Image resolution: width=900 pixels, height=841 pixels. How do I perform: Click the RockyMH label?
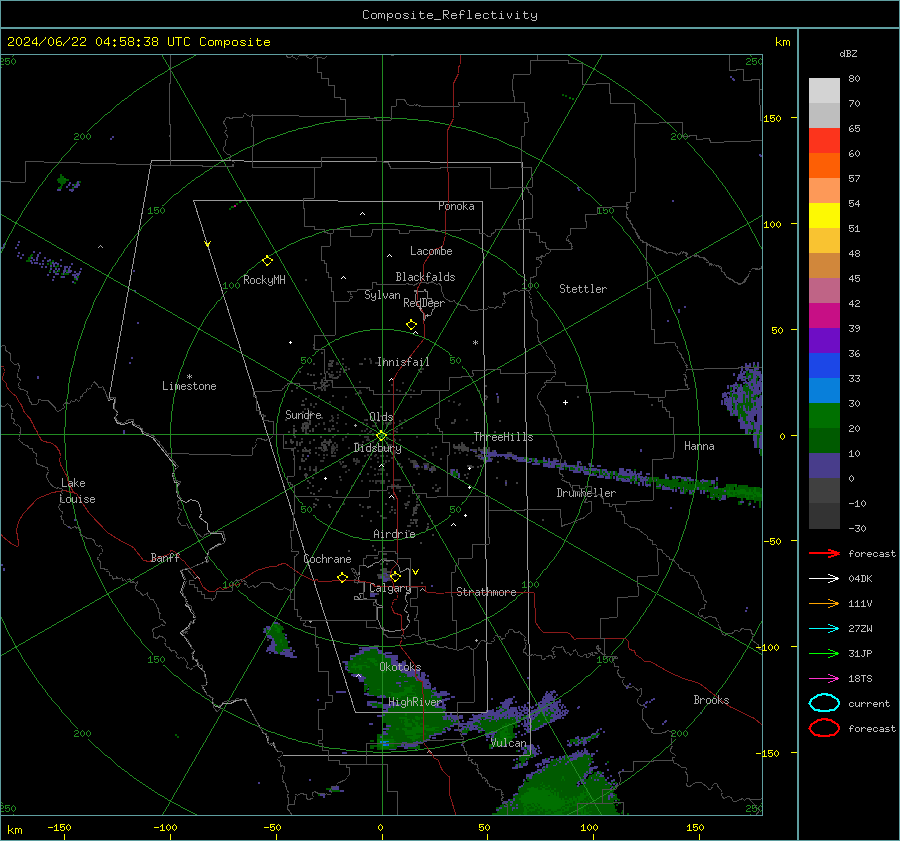click(x=264, y=280)
